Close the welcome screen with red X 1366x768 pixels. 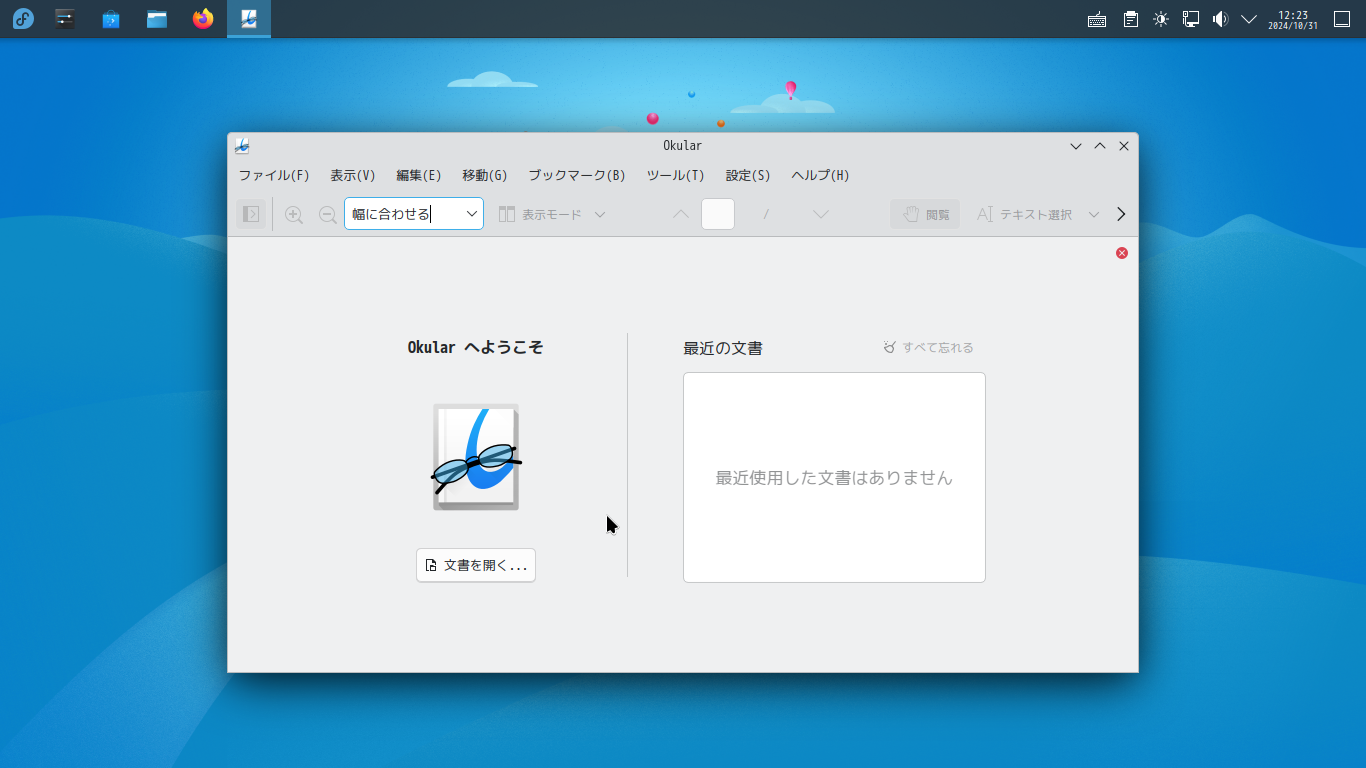tap(1122, 253)
